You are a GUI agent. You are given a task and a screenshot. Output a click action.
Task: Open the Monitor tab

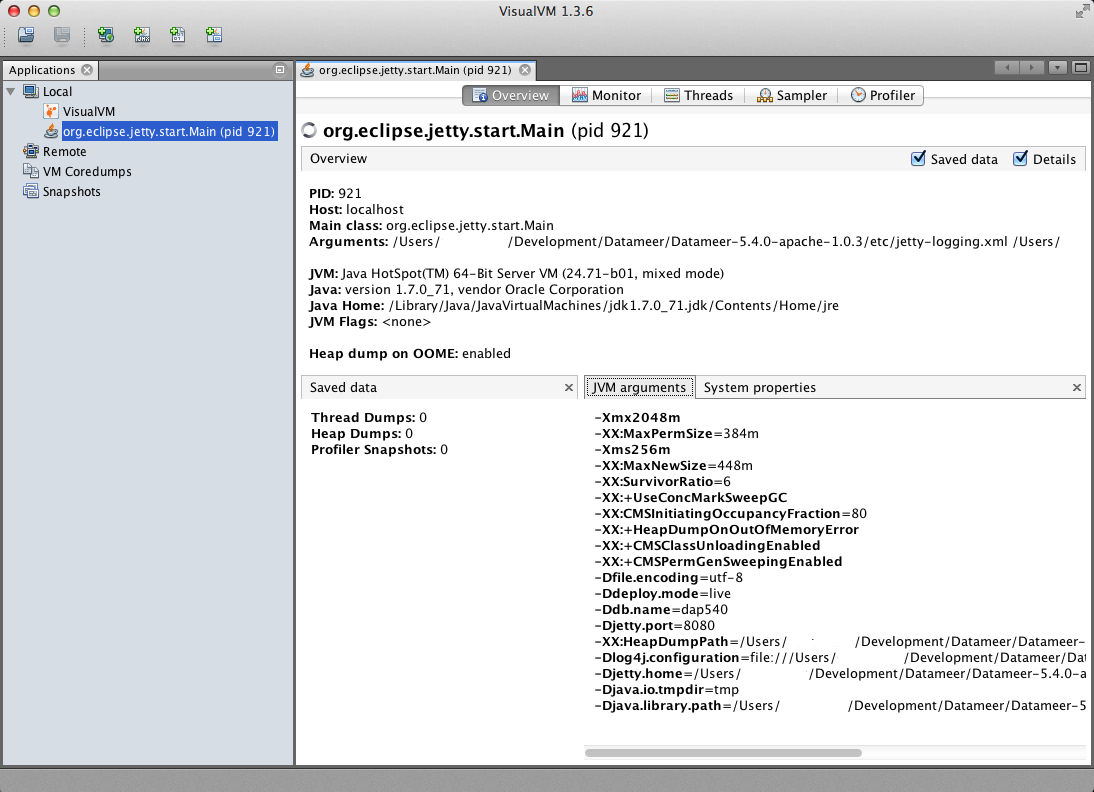[x=606, y=96]
